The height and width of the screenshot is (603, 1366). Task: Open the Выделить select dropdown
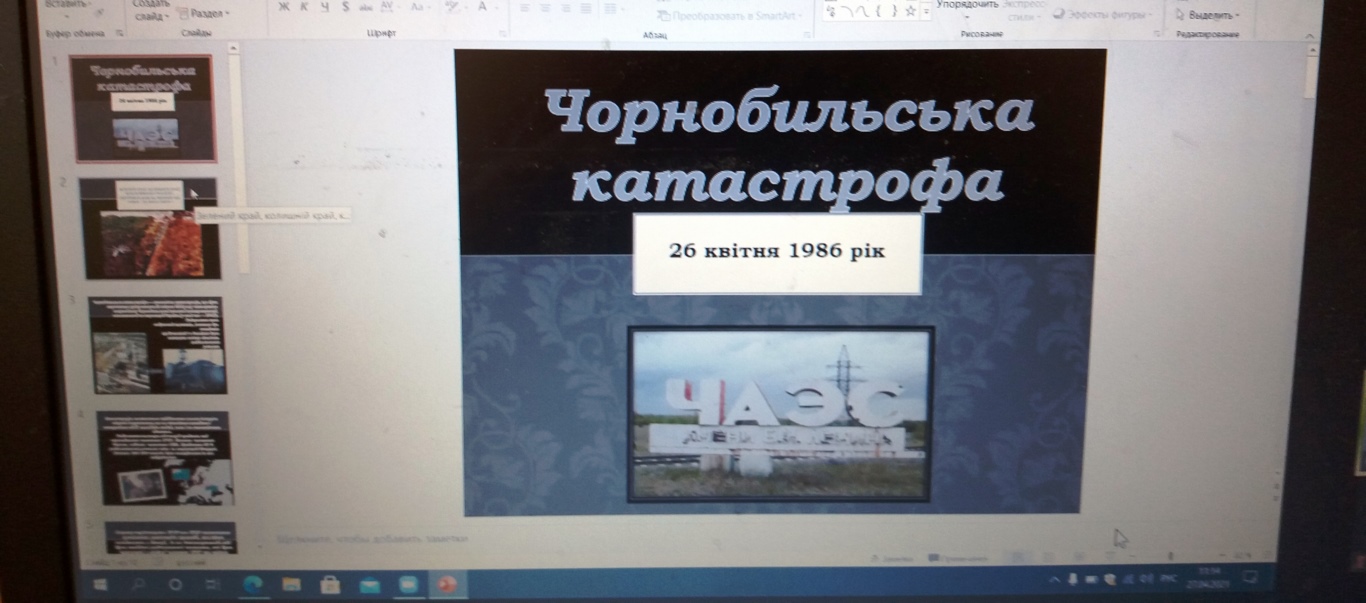(x=1206, y=15)
